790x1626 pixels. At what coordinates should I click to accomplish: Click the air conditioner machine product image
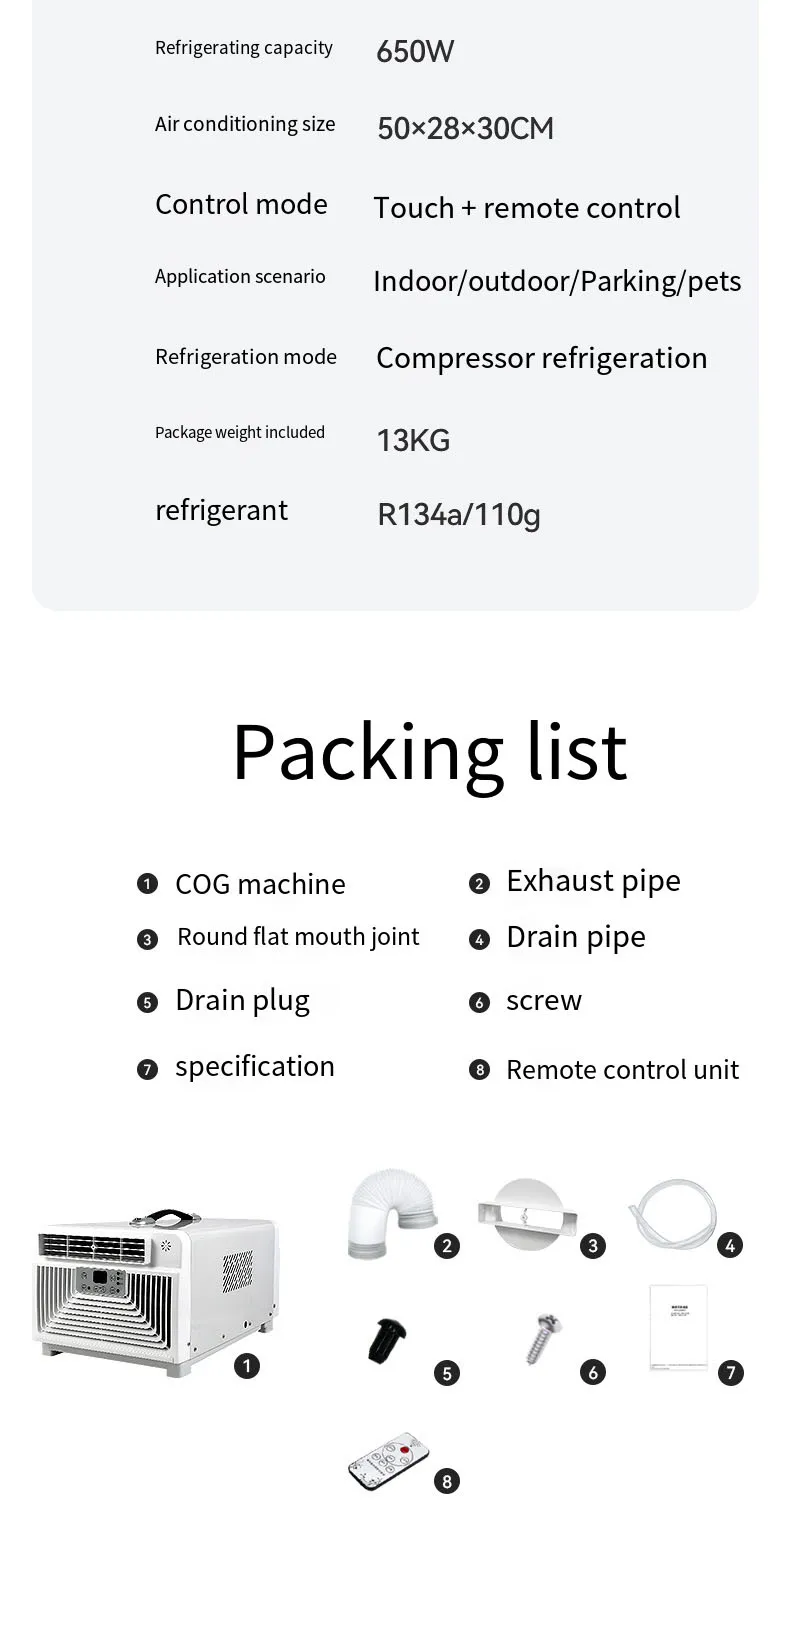155,1293
